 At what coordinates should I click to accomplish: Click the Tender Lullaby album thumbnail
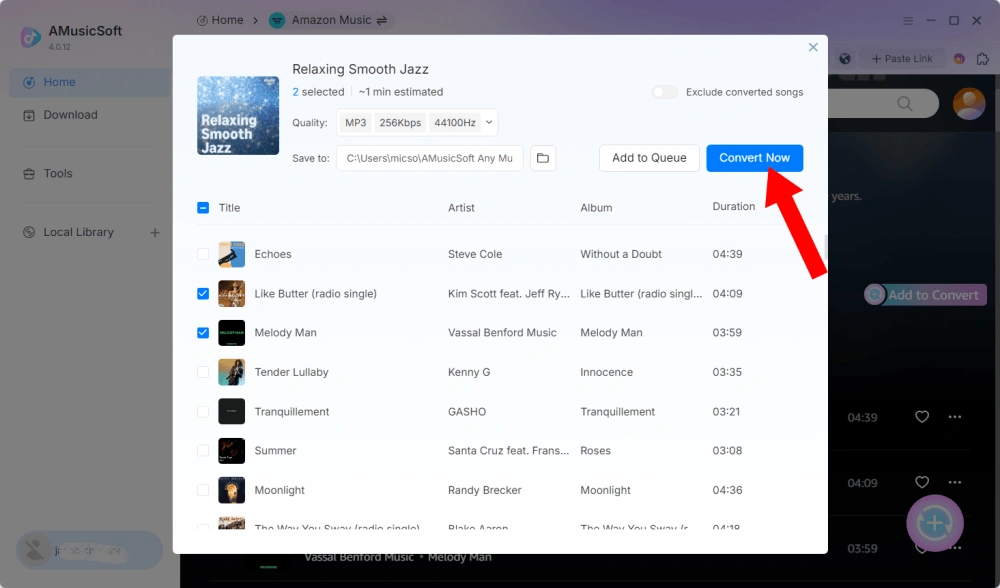tap(232, 372)
